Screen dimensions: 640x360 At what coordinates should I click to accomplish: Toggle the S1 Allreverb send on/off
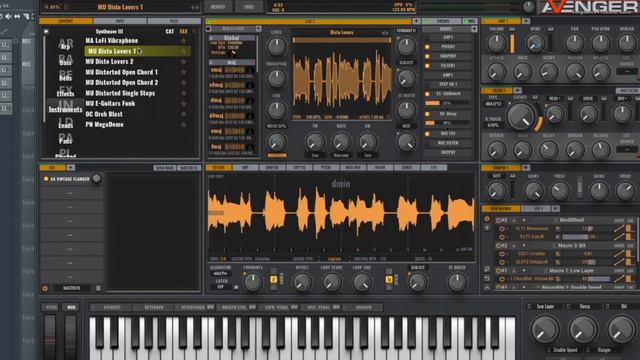pos(427,94)
